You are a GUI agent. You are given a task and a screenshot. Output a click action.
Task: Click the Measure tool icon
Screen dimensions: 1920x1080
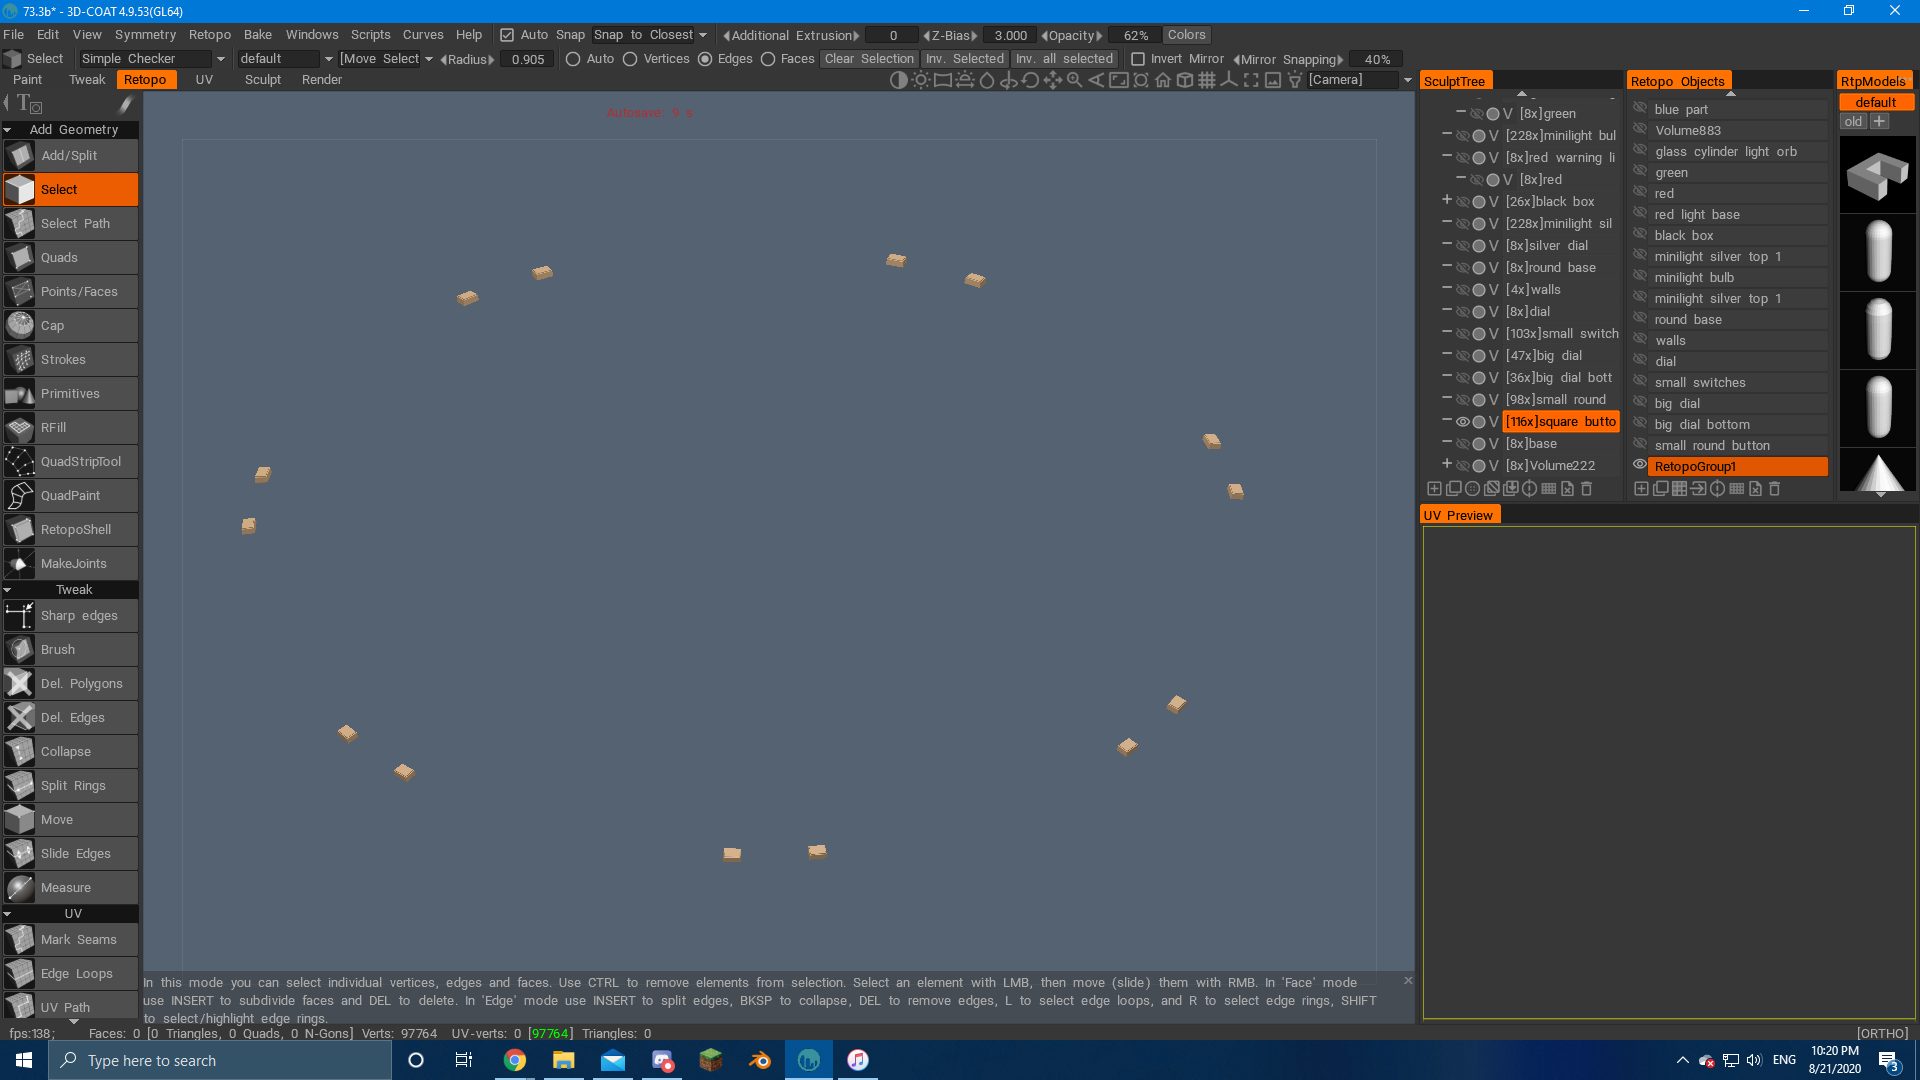20,888
